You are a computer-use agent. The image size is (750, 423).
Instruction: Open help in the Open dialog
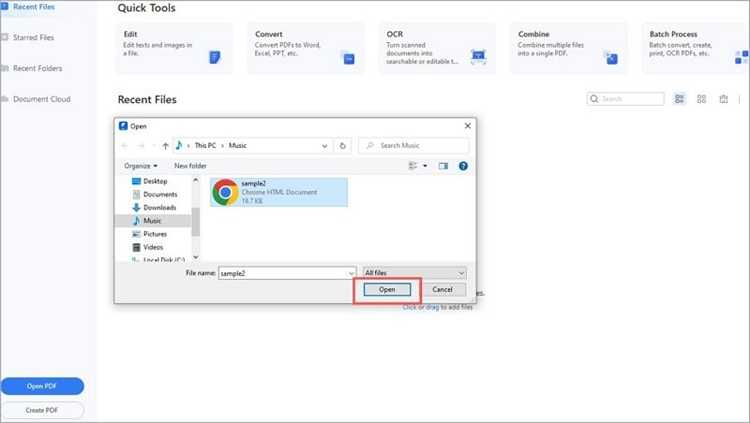tap(463, 166)
